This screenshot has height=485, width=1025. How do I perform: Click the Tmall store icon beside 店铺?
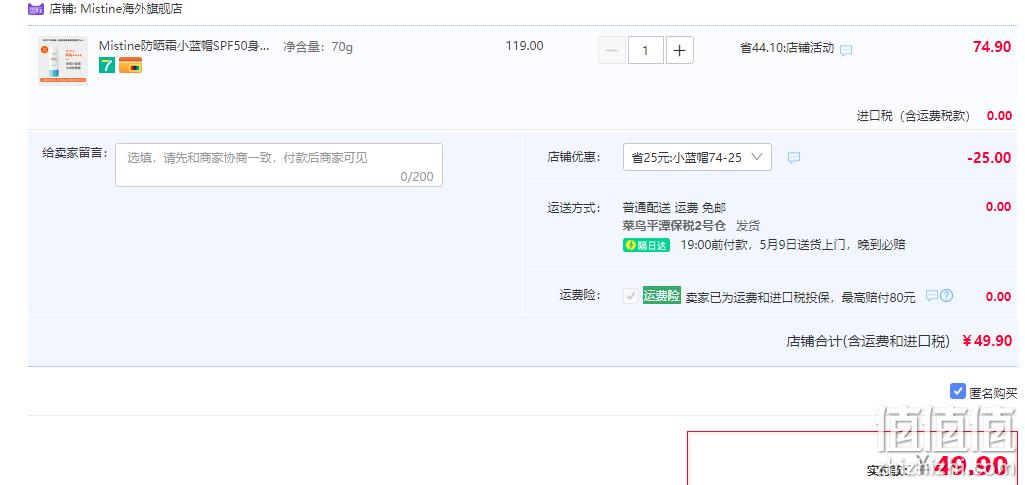[x=36, y=8]
